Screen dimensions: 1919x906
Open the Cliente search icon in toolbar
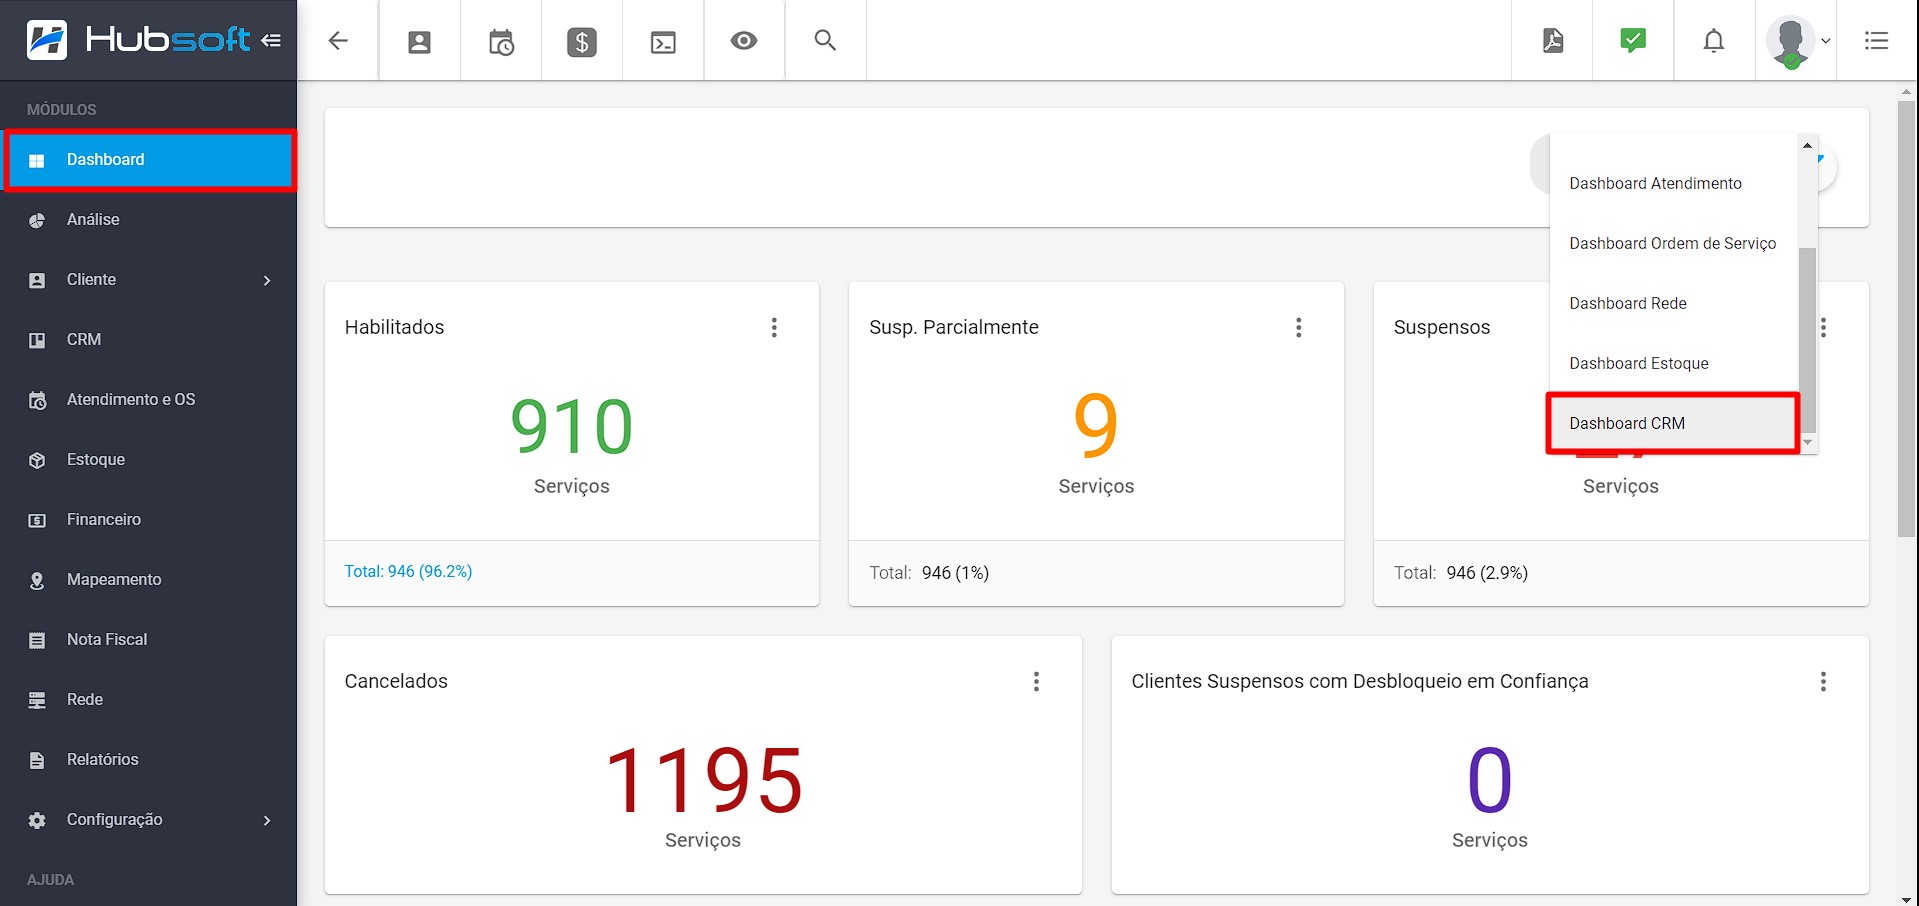click(x=418, y=40)
